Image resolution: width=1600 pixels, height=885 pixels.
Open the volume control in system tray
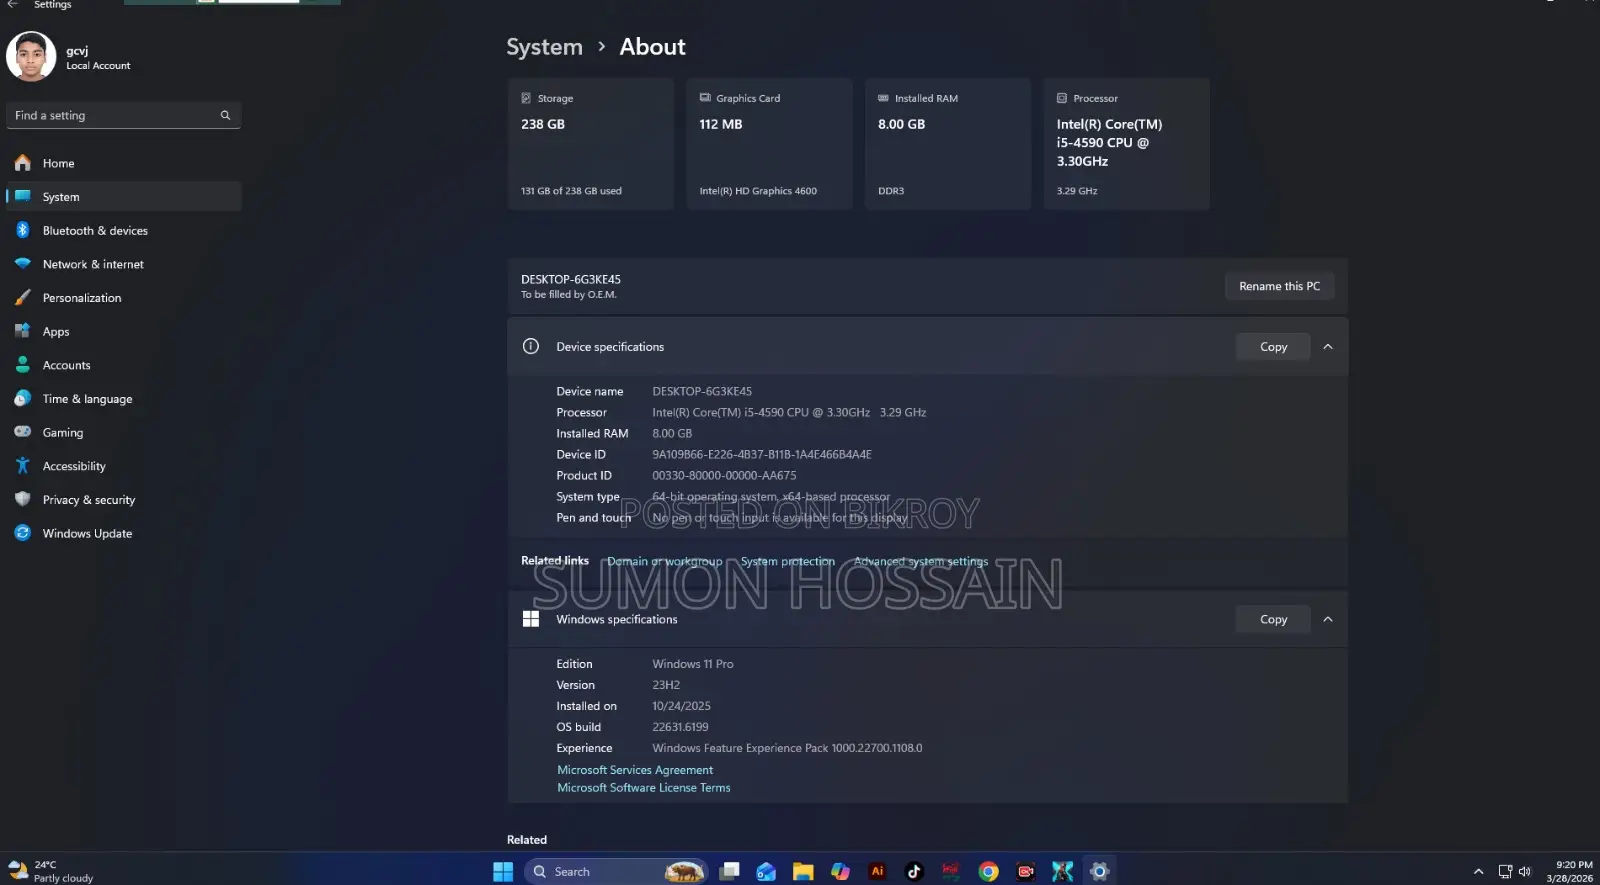pos(1525,872)
